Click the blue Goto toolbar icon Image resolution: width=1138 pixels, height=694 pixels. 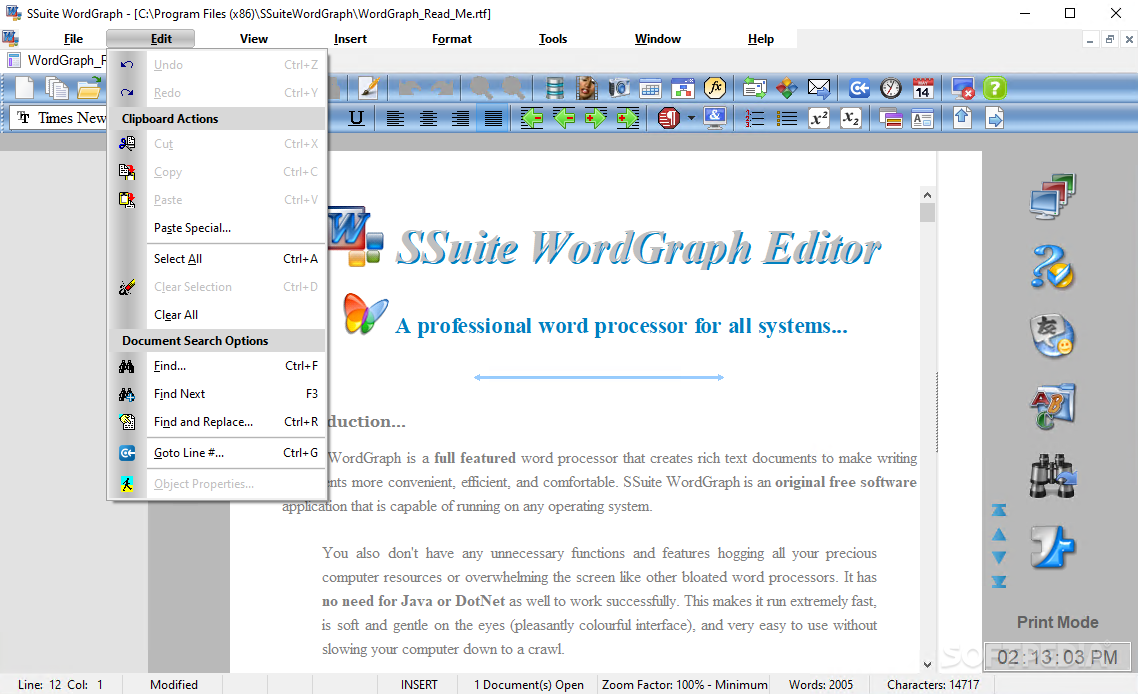click(859, 89)
